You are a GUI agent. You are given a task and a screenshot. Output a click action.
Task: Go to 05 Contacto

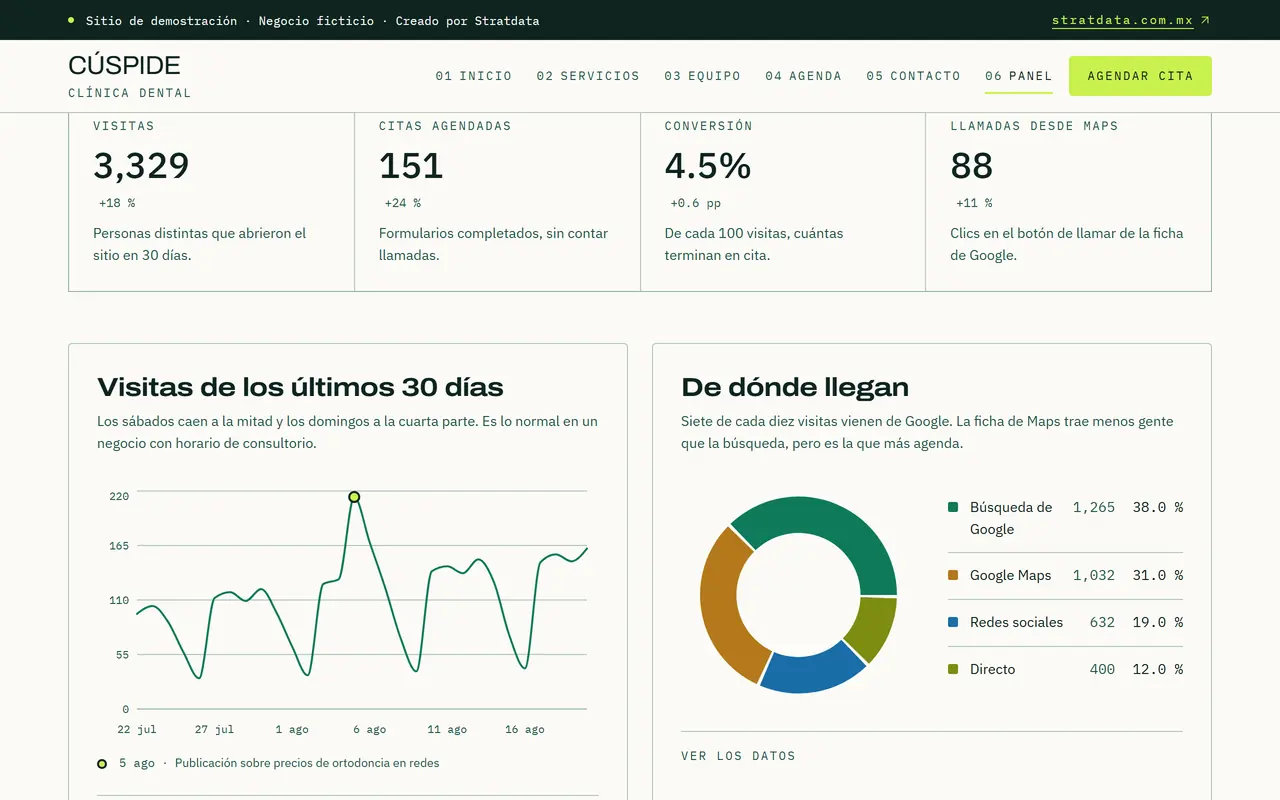914,76
